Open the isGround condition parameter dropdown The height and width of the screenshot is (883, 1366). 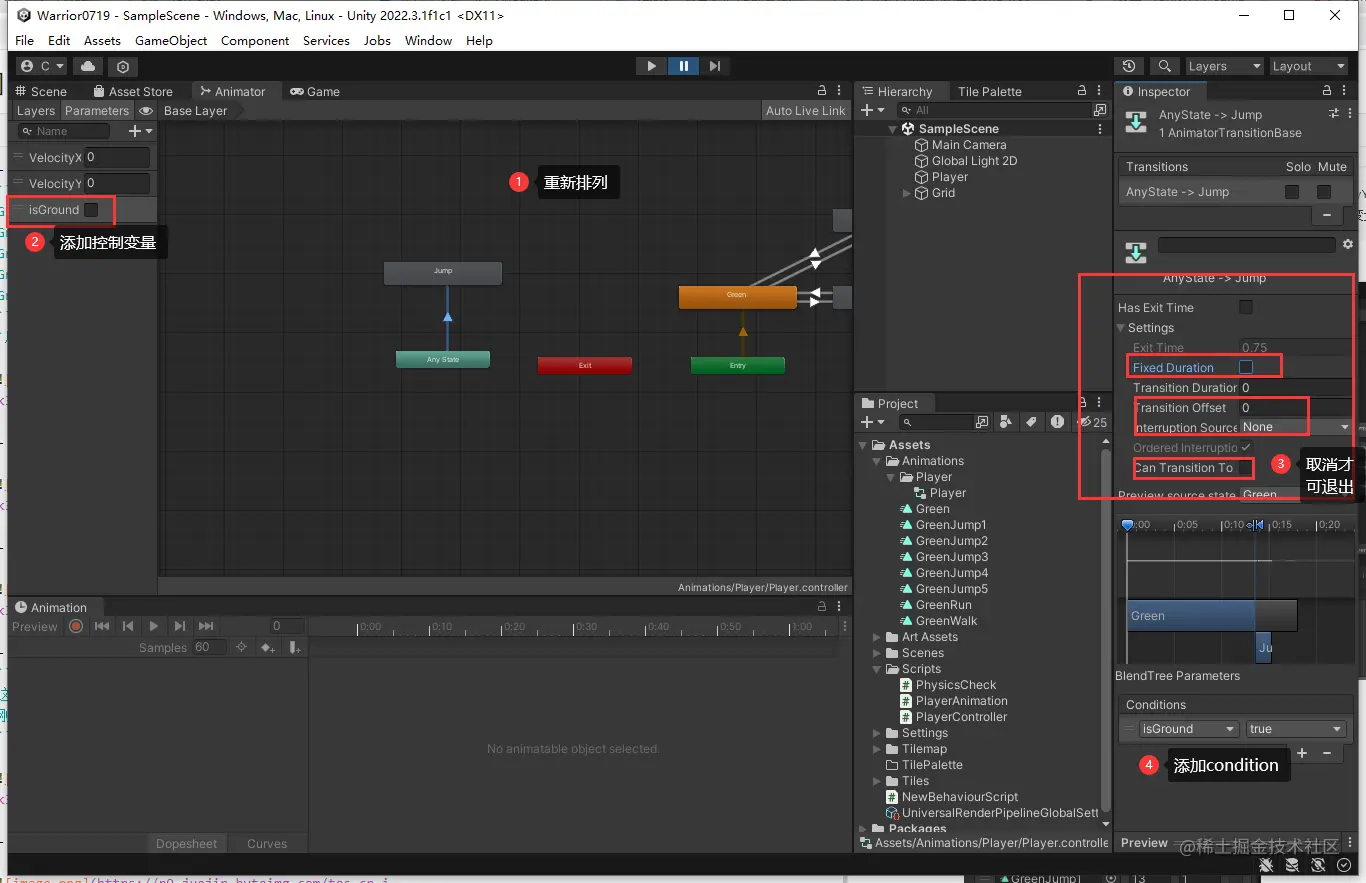(1189, 729)
